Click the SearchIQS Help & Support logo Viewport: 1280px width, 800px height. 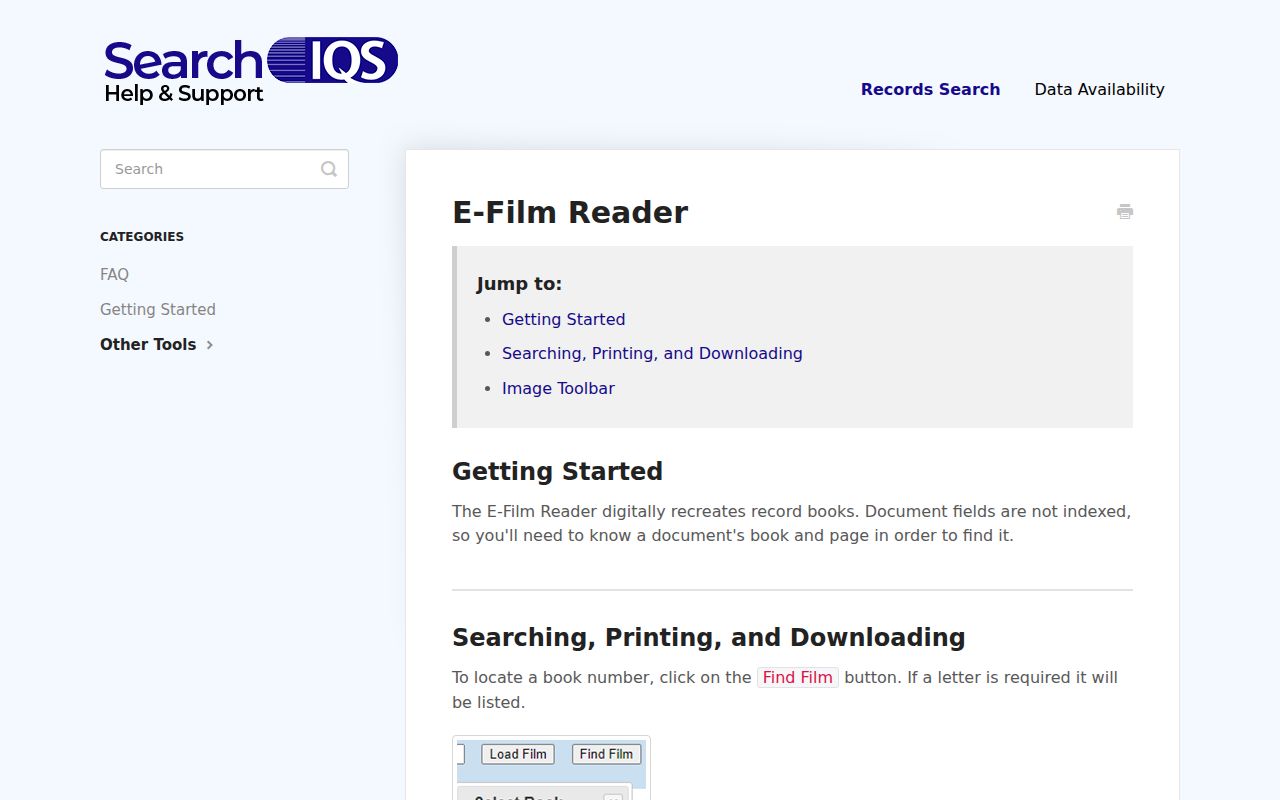pos(251,71)
